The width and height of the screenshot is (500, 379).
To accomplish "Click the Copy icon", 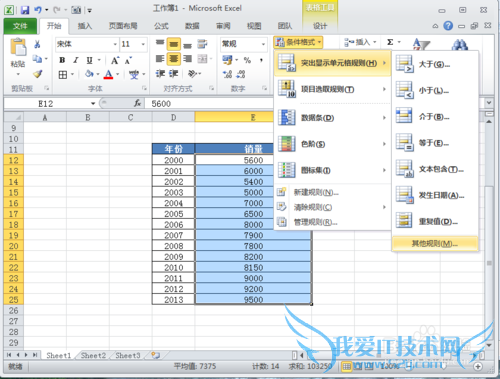I will click(37, 59).
